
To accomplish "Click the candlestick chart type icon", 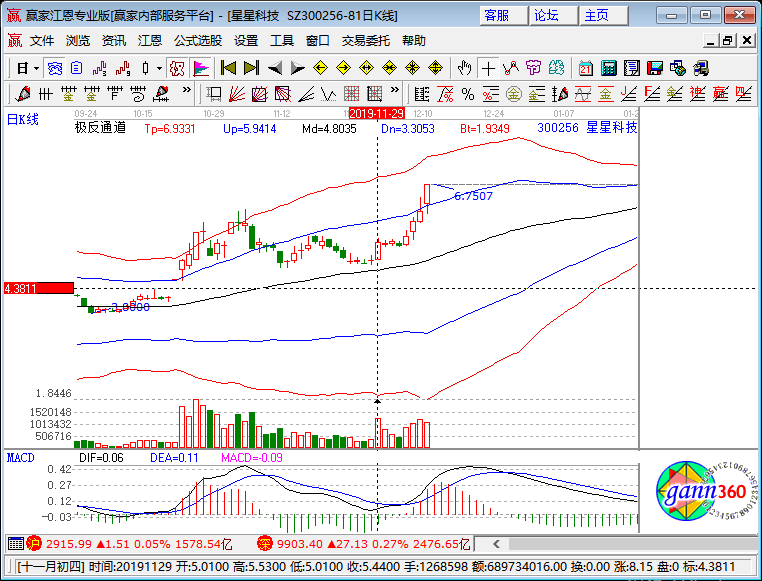I will [145, 68].
